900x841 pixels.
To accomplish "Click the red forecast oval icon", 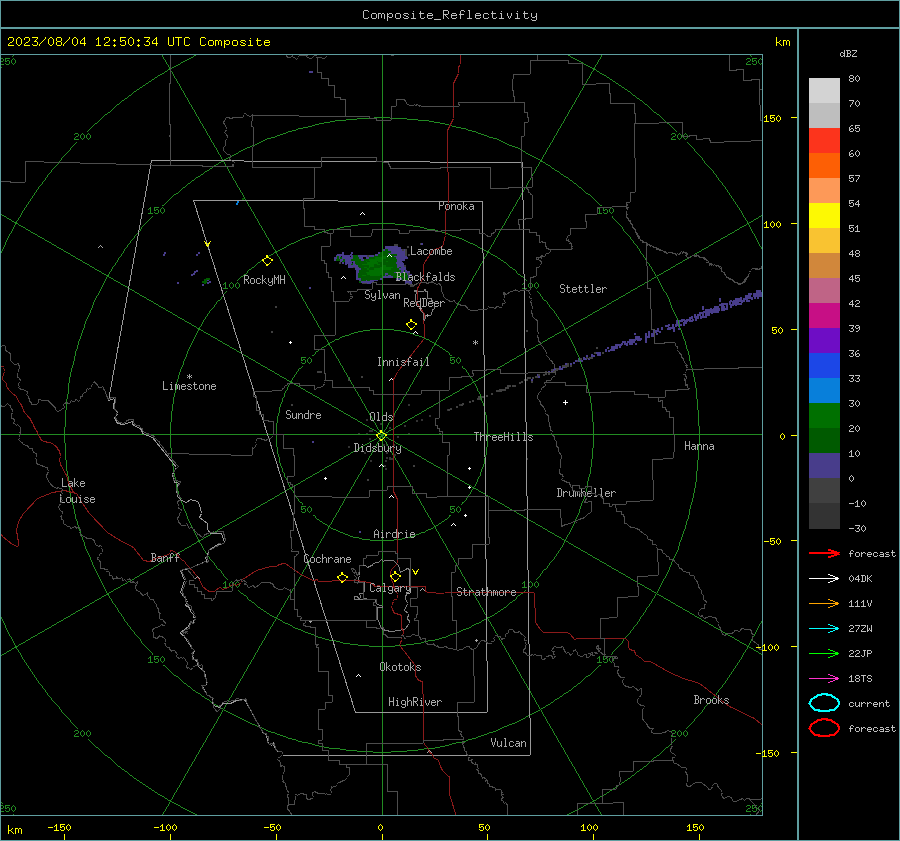I will (x=824, y=728).
